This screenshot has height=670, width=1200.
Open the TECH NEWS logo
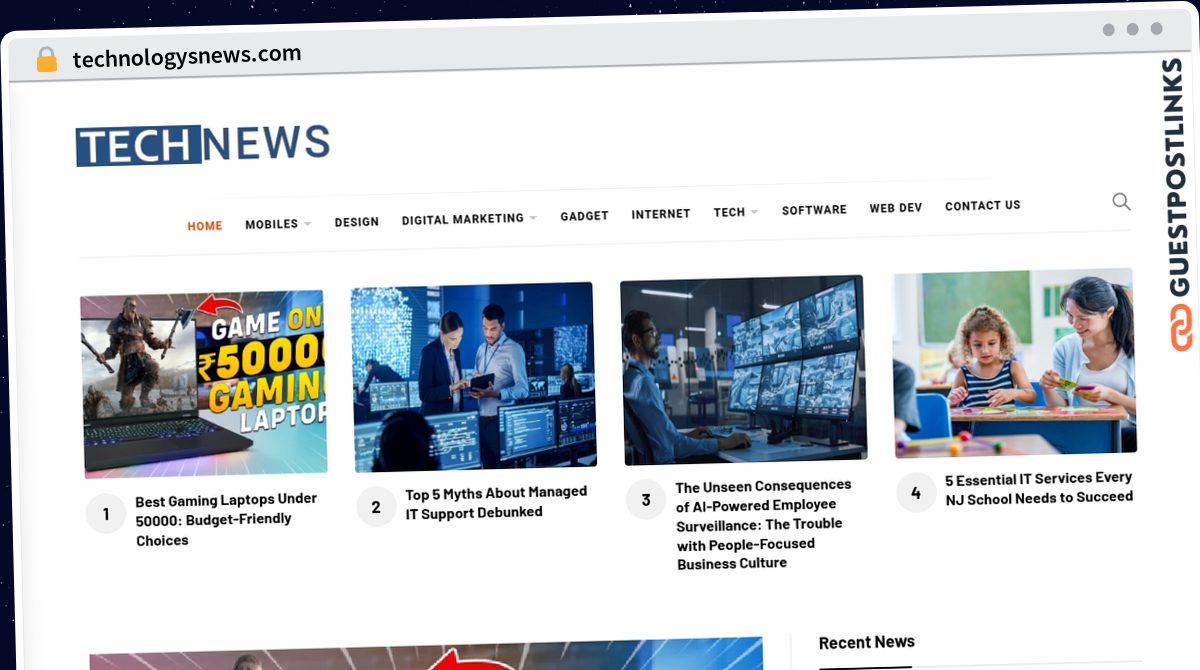(203, 144)
